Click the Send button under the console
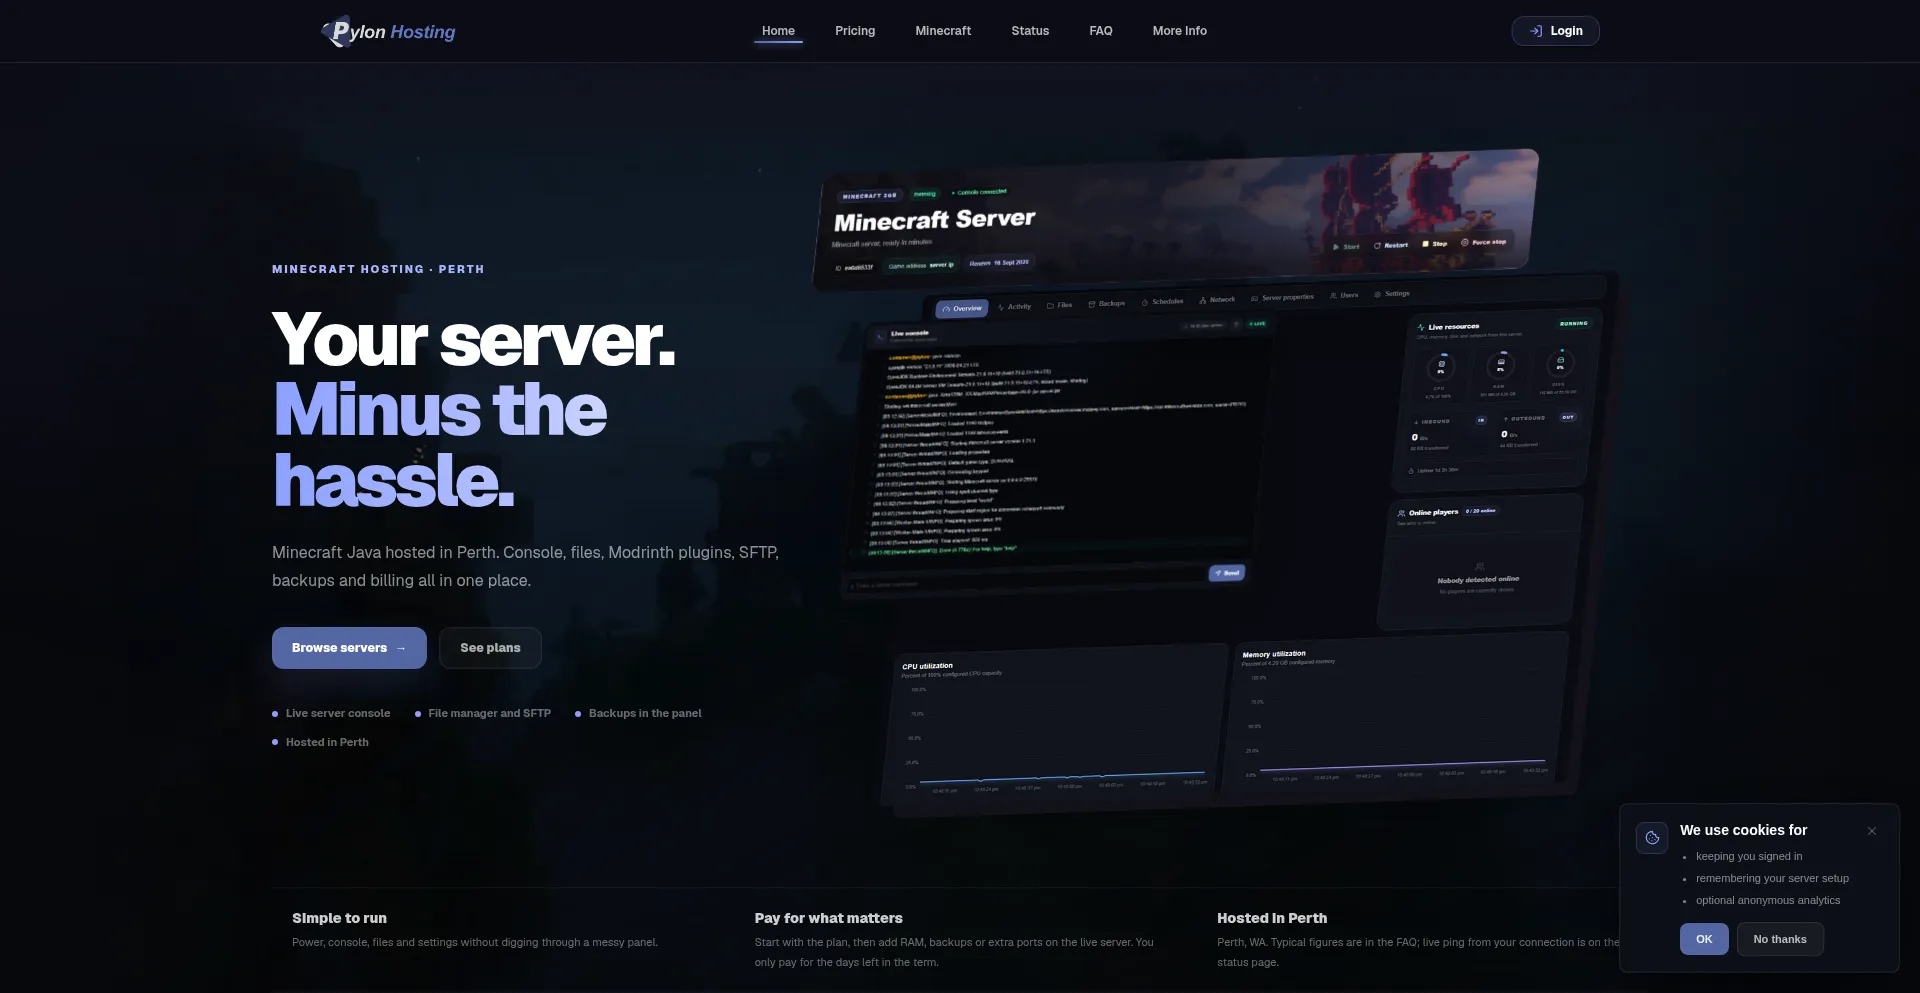This screenshot has width=1920, height=993. (x=1227, y=573)
